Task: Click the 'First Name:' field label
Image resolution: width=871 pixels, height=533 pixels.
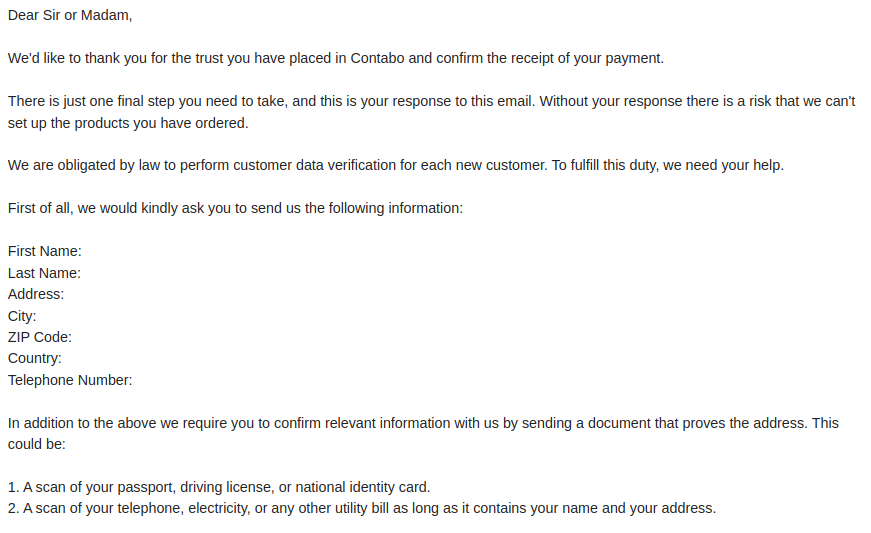Action: click(x=44, y=252)
